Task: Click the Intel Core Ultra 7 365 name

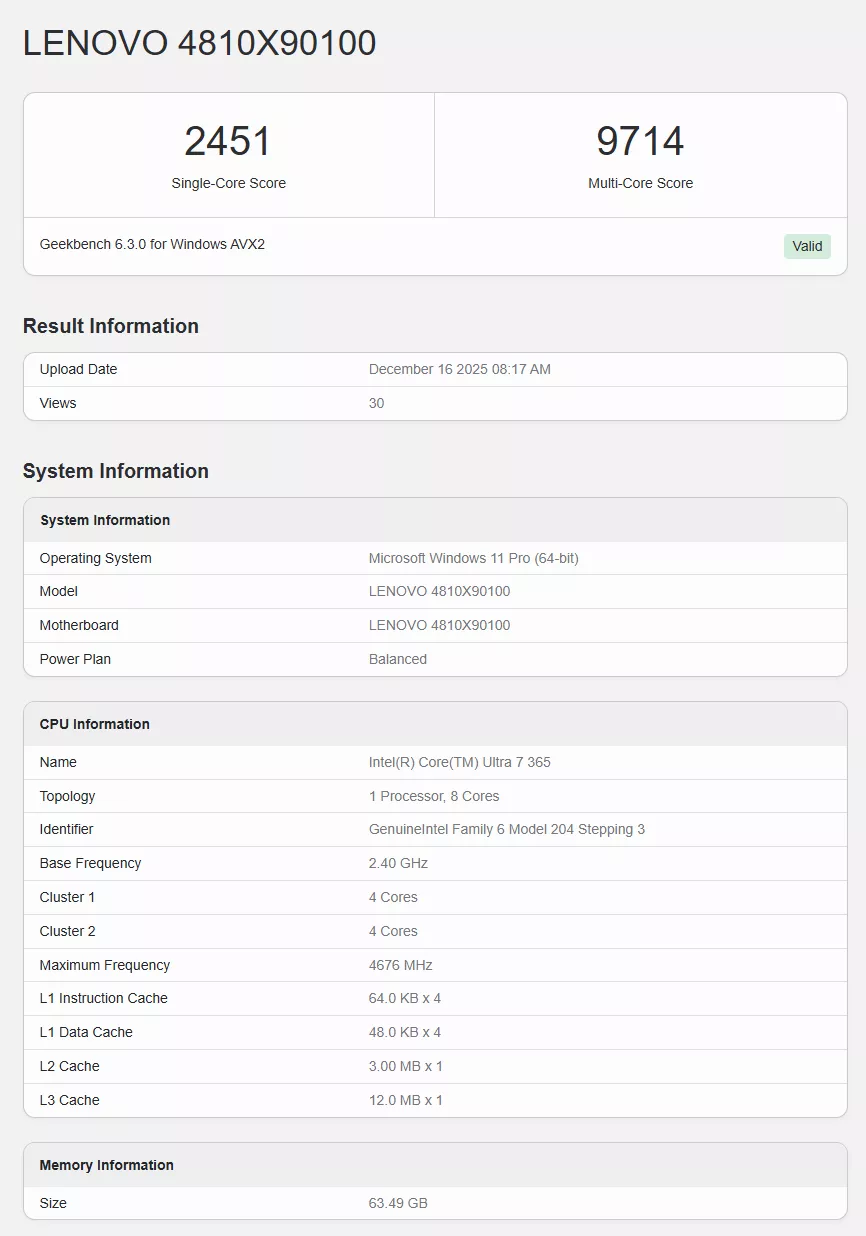Action: [459, 762]
